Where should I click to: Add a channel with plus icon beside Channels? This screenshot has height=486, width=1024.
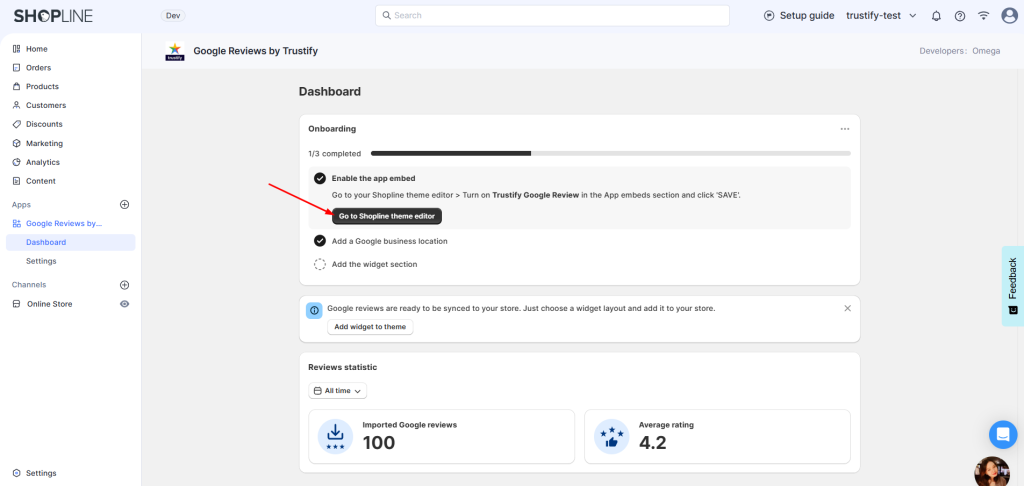125,285
